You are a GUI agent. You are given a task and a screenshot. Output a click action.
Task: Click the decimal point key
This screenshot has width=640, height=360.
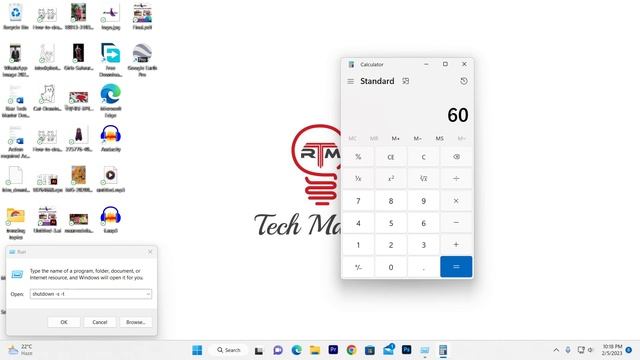click(x=423, y=267)
